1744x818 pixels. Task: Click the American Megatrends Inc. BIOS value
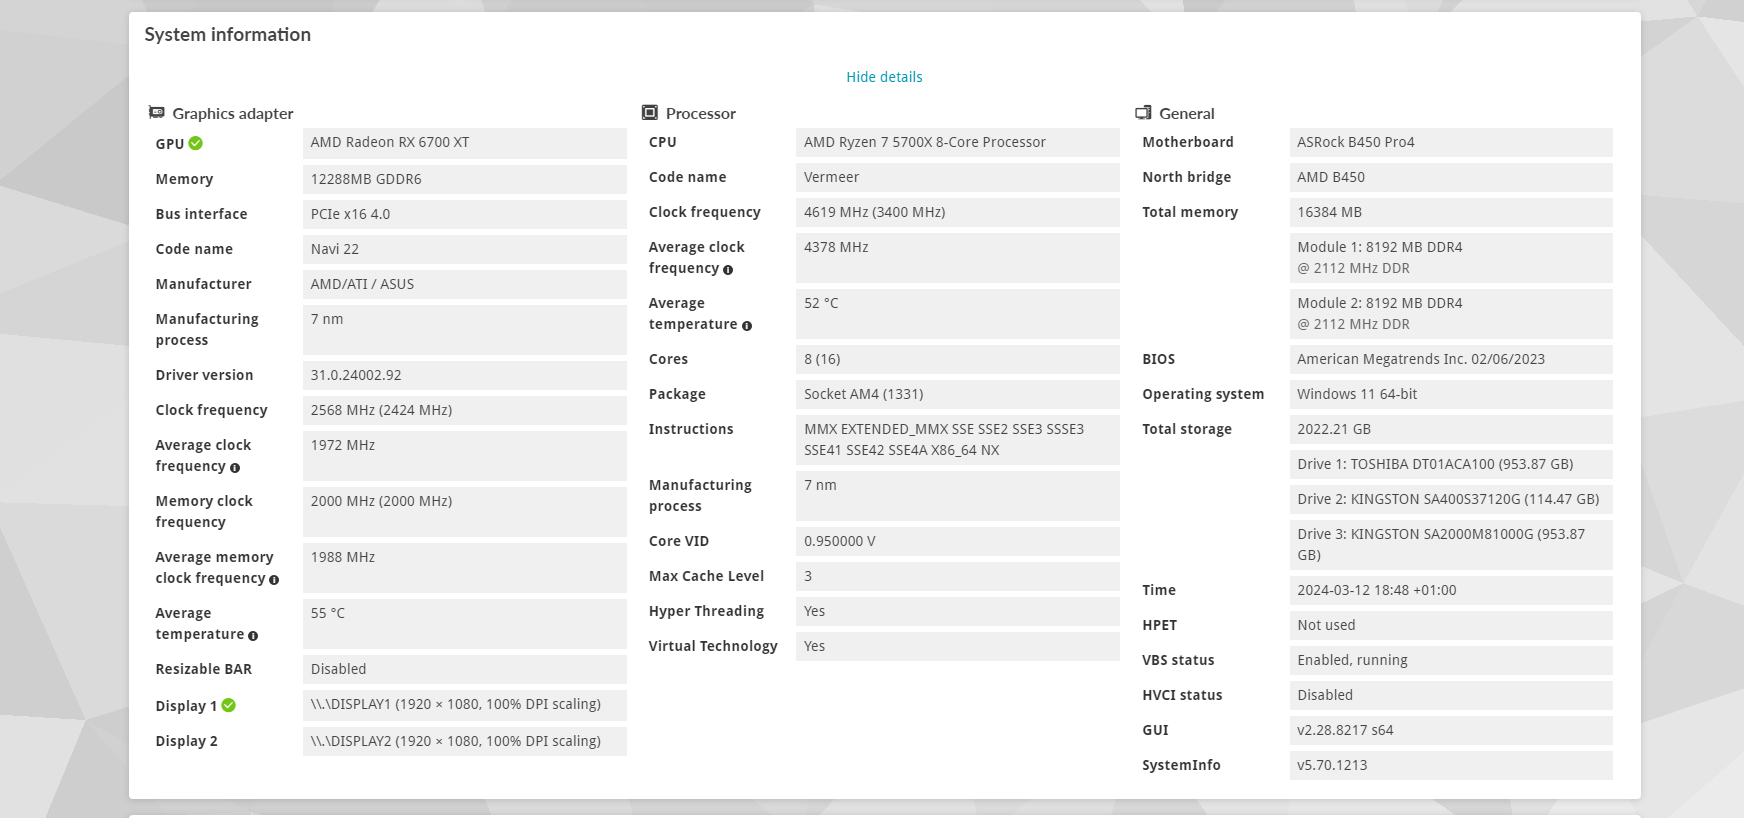pyautogui.click(x=1451, y=359)
